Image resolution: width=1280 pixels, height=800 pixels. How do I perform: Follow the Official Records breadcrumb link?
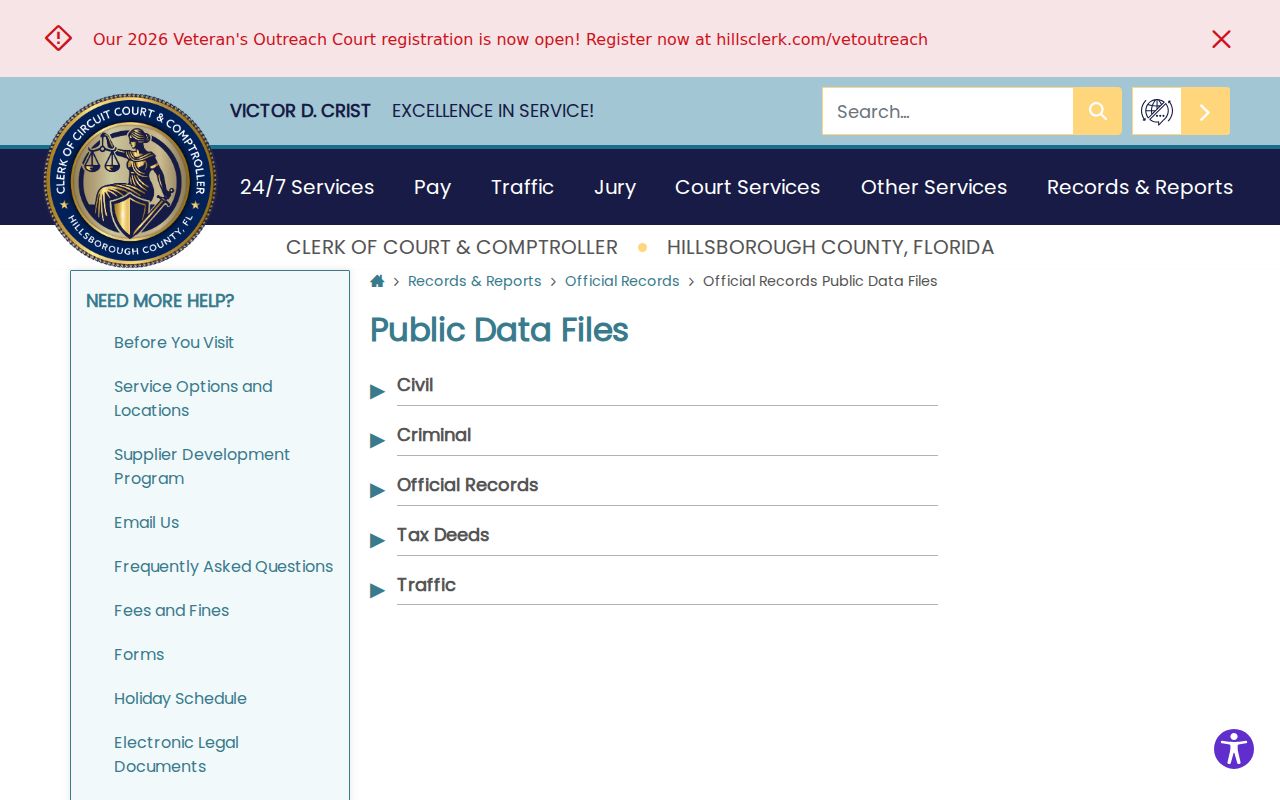point(622,281)
